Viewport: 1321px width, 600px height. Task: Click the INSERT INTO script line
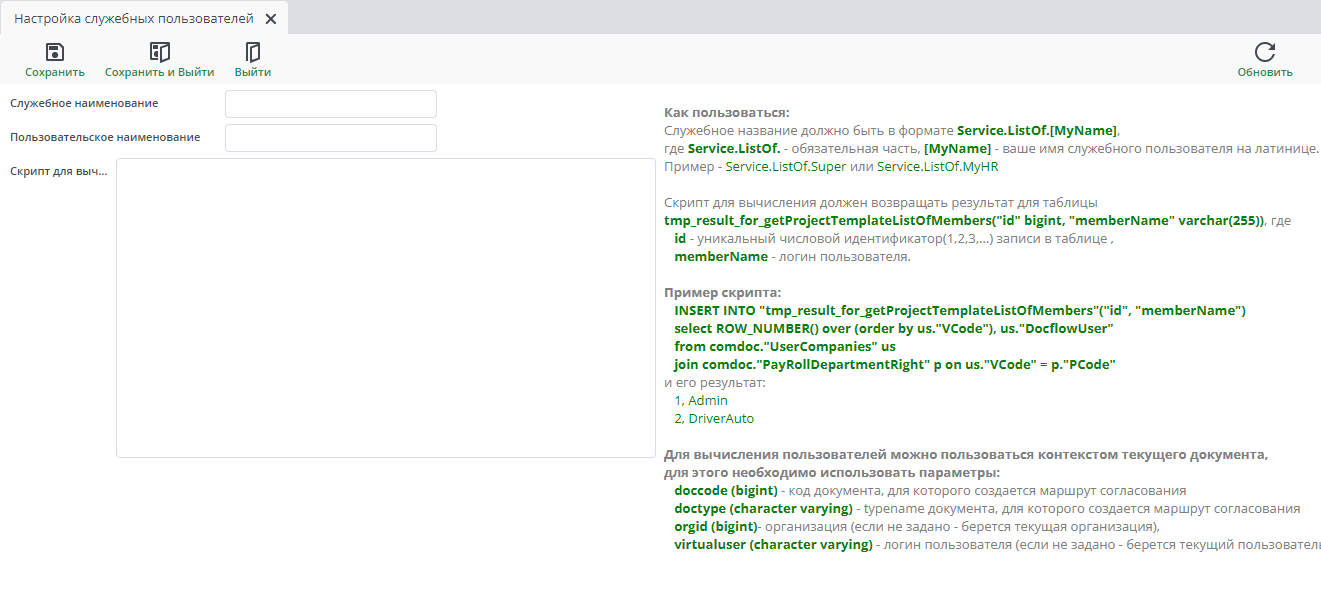tap(960, 311)
